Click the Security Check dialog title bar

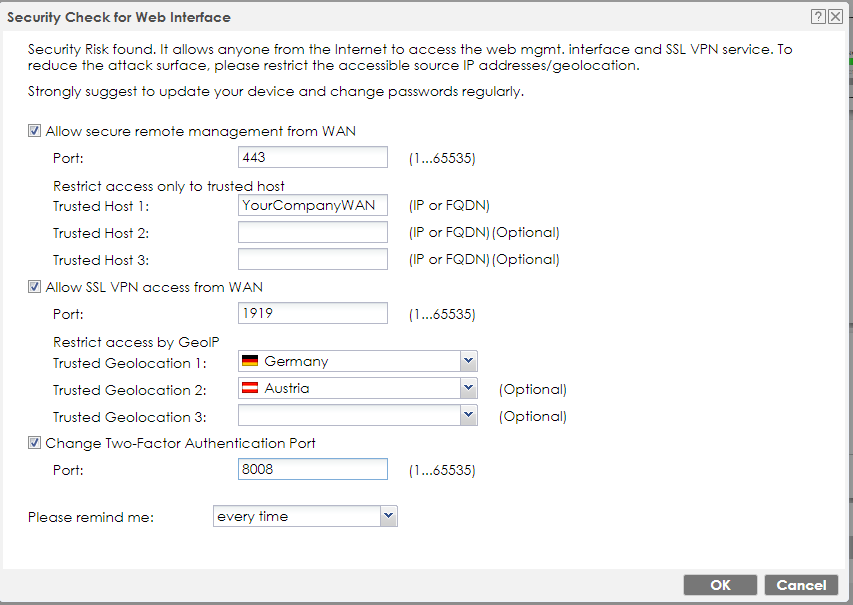(x=400, y=17)
